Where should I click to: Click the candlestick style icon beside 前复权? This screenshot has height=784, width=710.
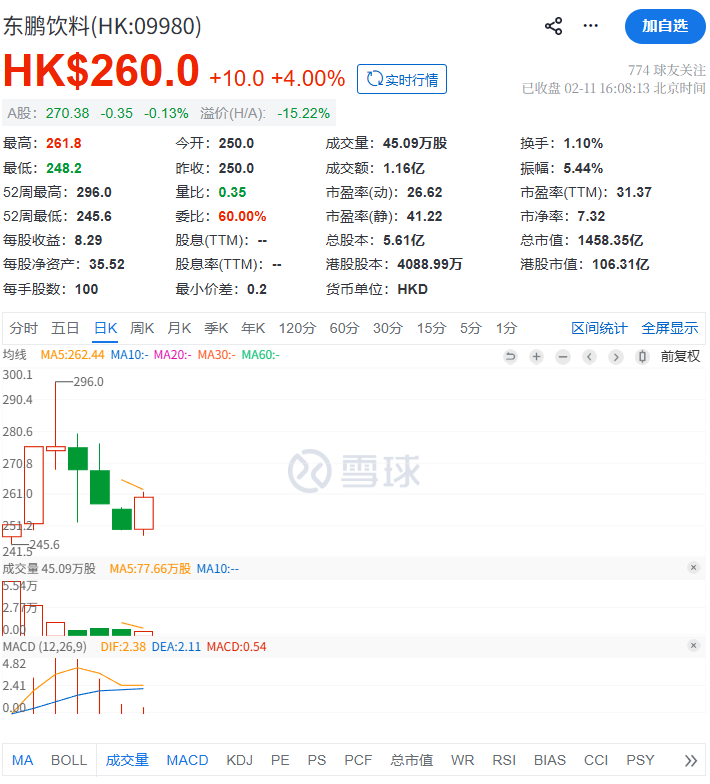[x=642, y=356]
